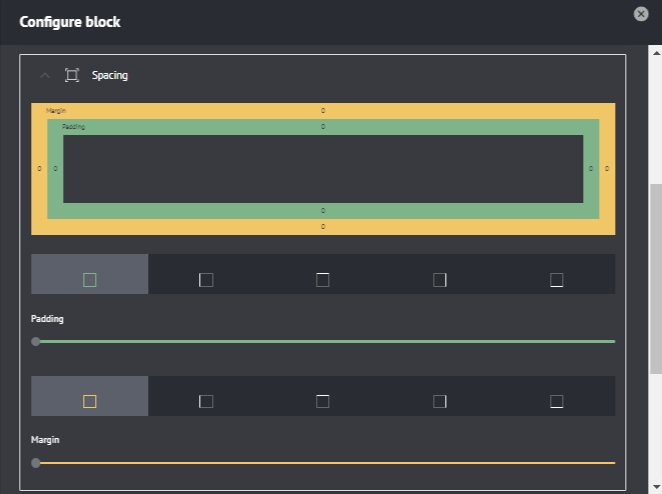662x494 pixels.
Task: Close the Configure block dialog
Action: [641, 14]
